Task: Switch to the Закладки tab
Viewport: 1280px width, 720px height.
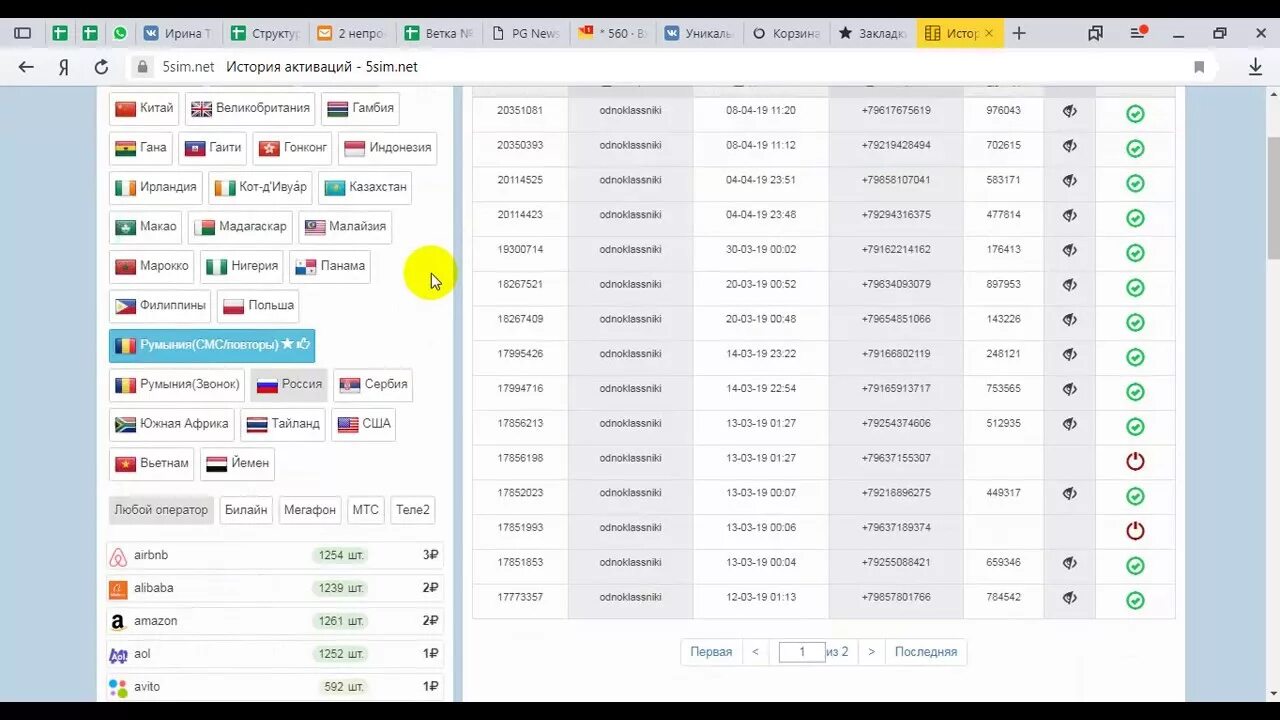Action: point(873,33)
